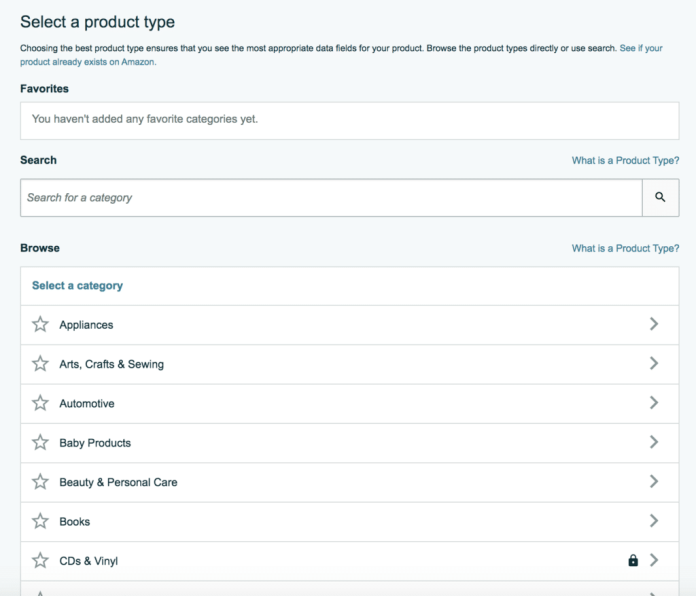Screen dimensions: 696x596
Task: Click the search magnifying glass button
Action: (660, 198)
